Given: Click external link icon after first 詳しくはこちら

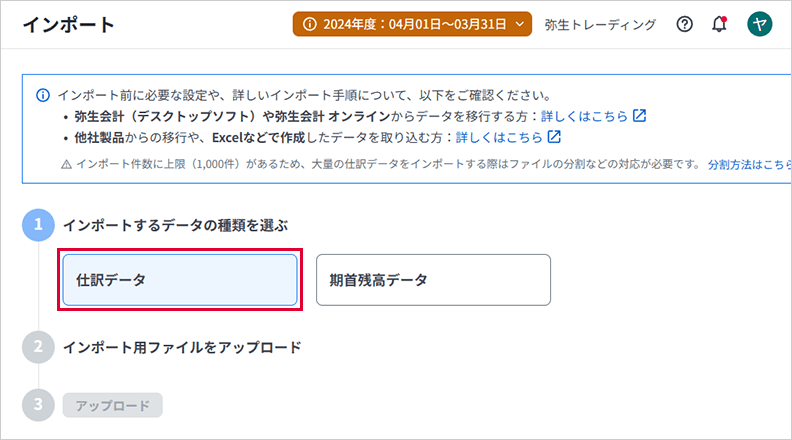Looking at the screenshot, I should pos(640,116).
